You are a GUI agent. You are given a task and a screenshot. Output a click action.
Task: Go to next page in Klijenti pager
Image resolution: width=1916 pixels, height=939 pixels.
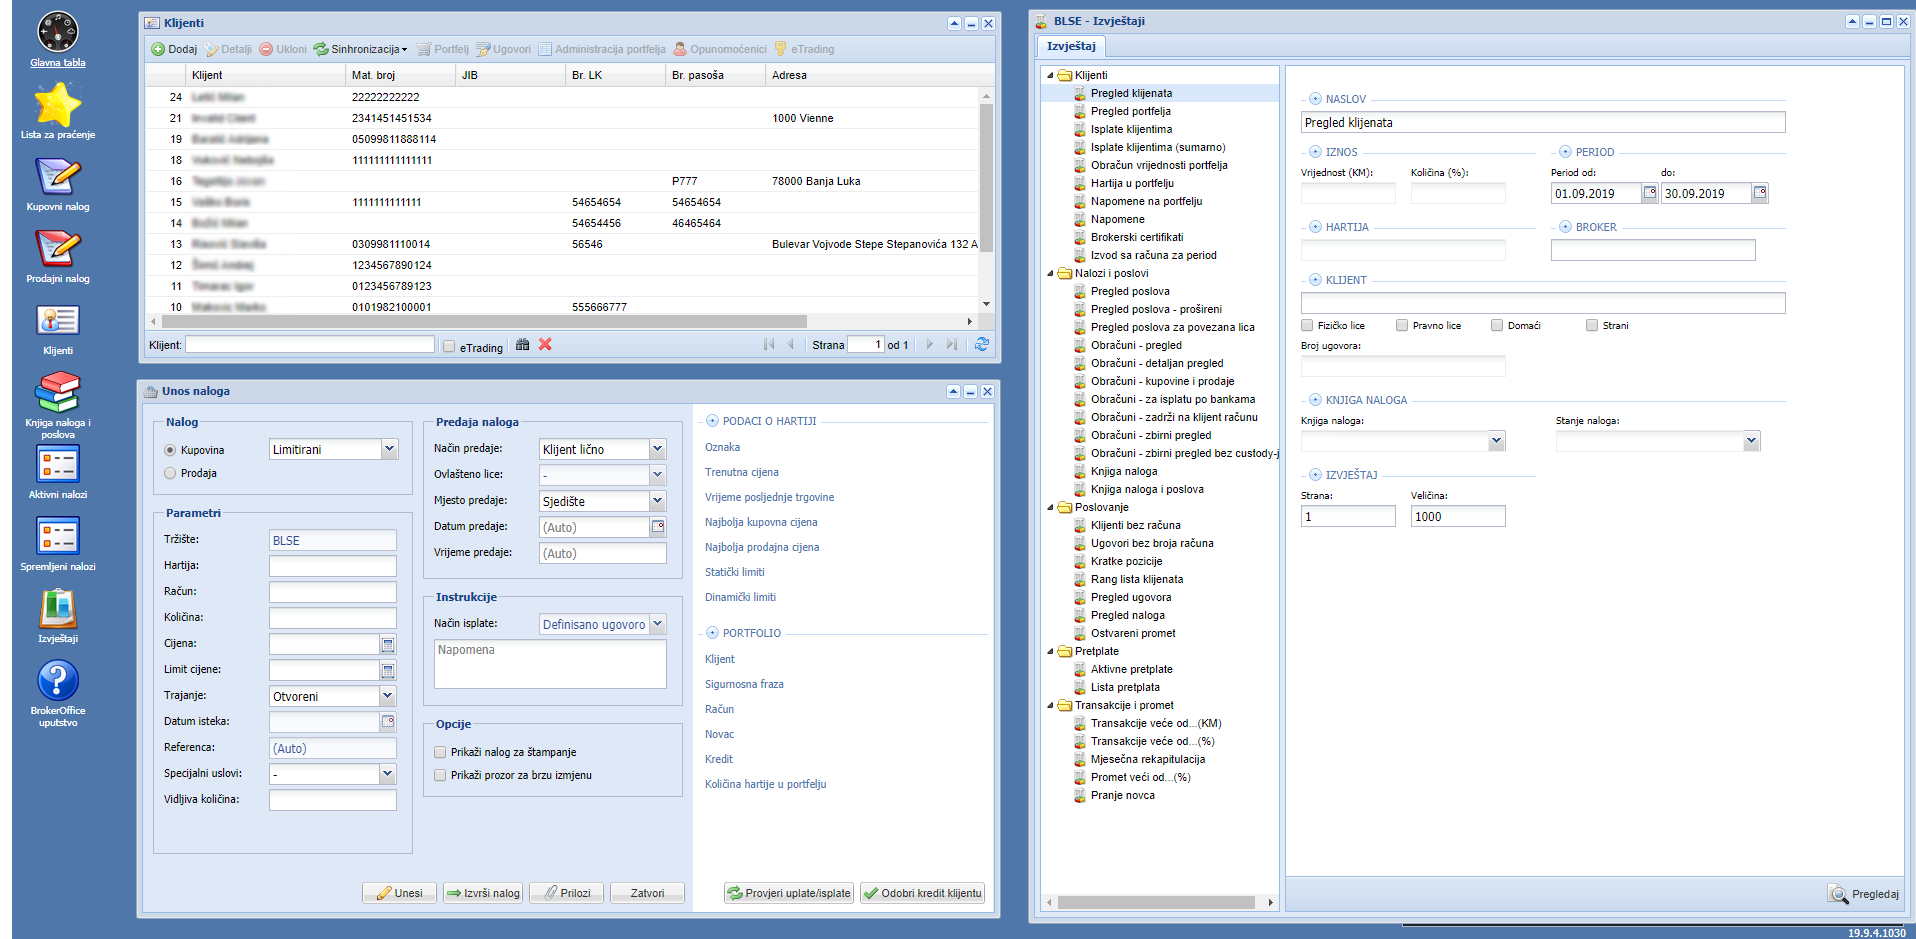[x=930, y=344]
